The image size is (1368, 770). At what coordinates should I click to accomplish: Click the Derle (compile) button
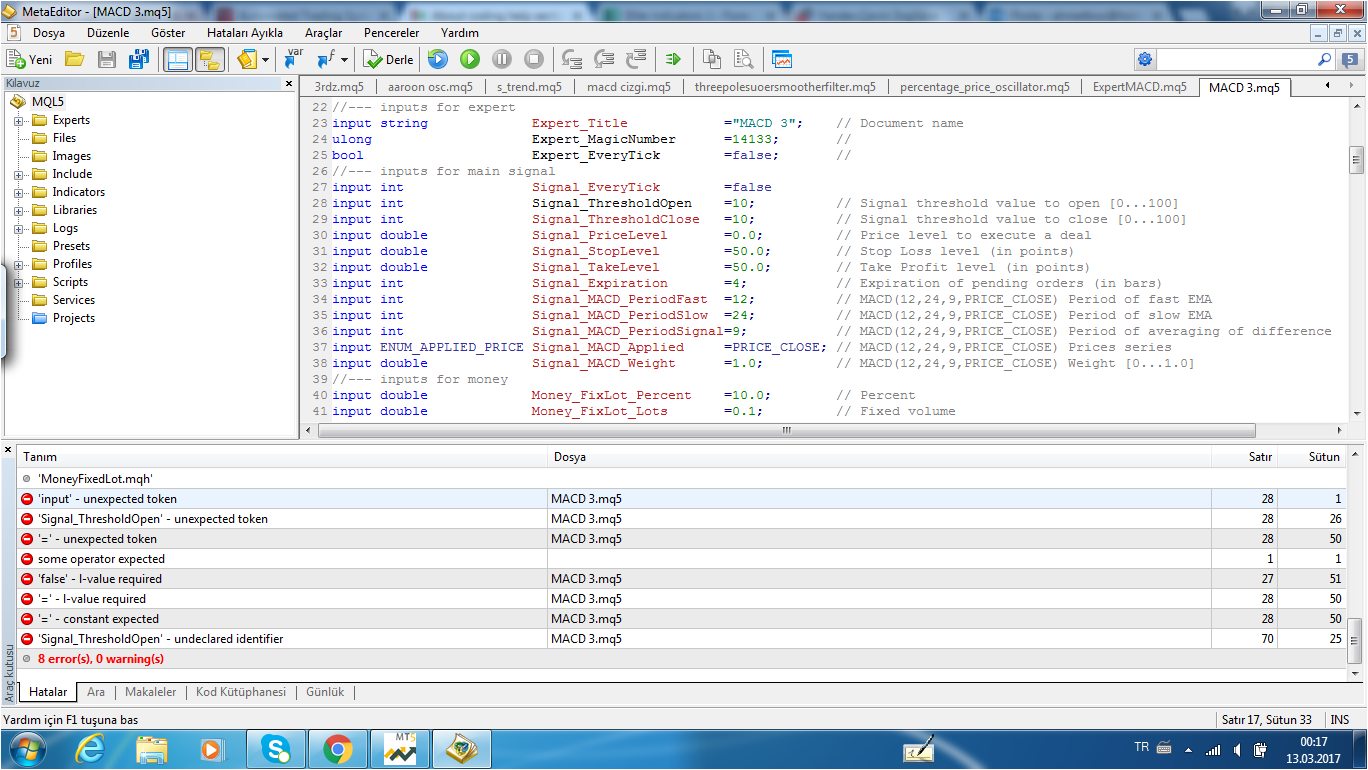(x=388, y=59)
